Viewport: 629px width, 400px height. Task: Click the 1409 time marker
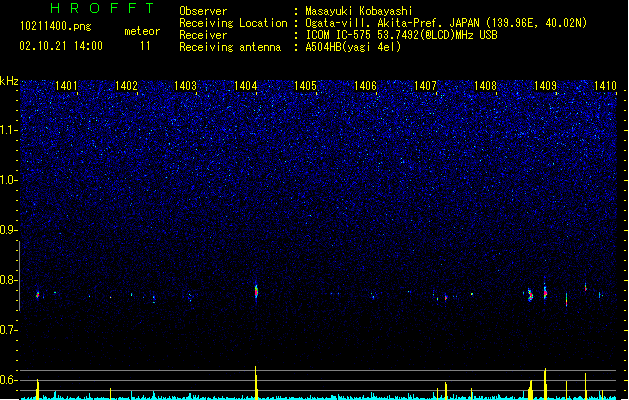click(546, 86)
